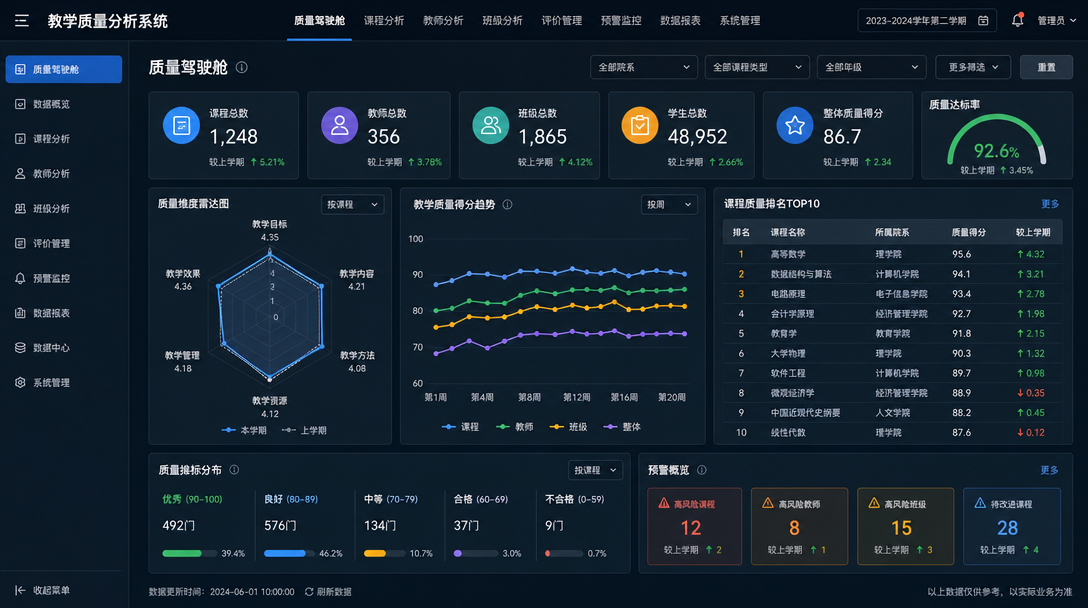Click the 整体质量得分 star icon
Screen dimensions: 1088x608
[794, 126]
